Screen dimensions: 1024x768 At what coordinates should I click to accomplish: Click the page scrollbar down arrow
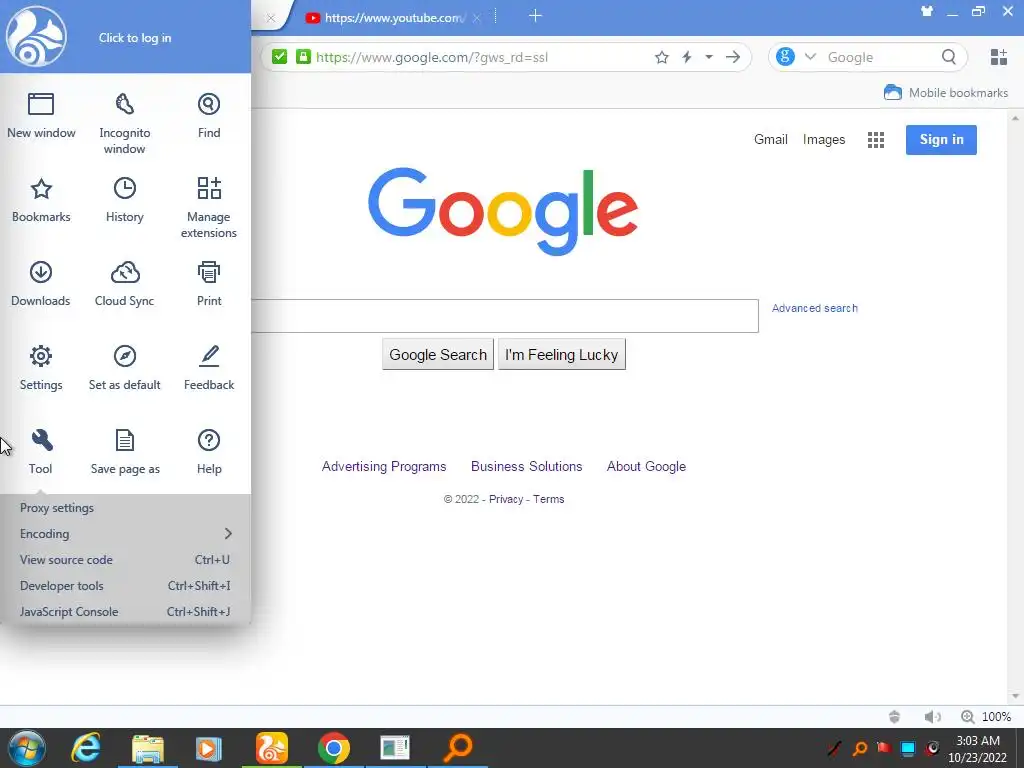[1015, 696]
